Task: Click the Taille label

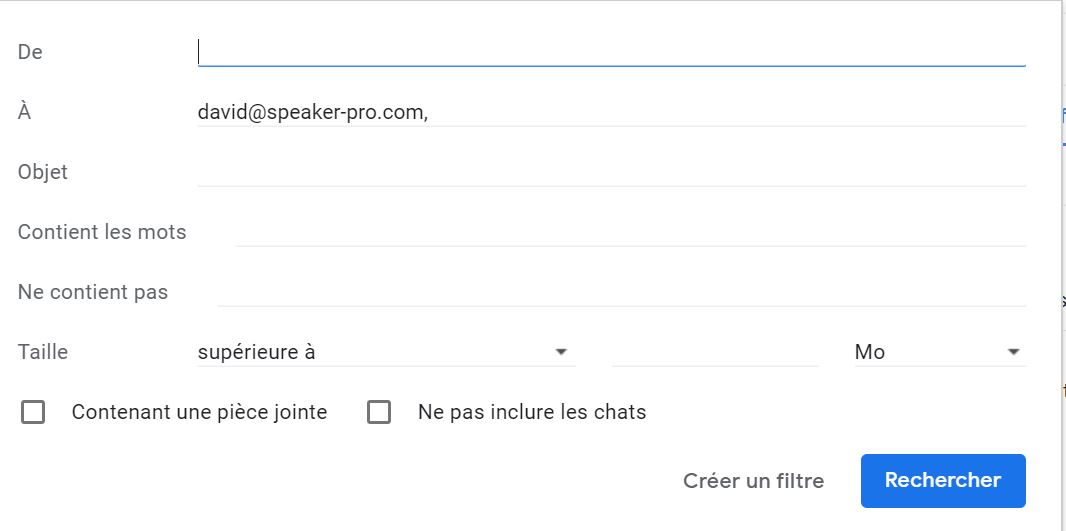Action: tap(43, 352)
